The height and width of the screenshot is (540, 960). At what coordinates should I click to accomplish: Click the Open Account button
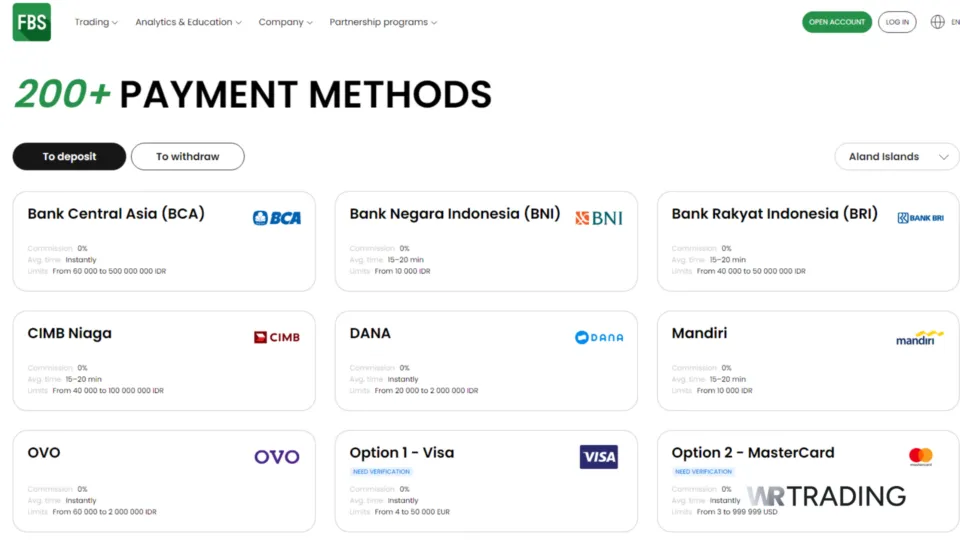pyautogui.click(x=837, y=22)
